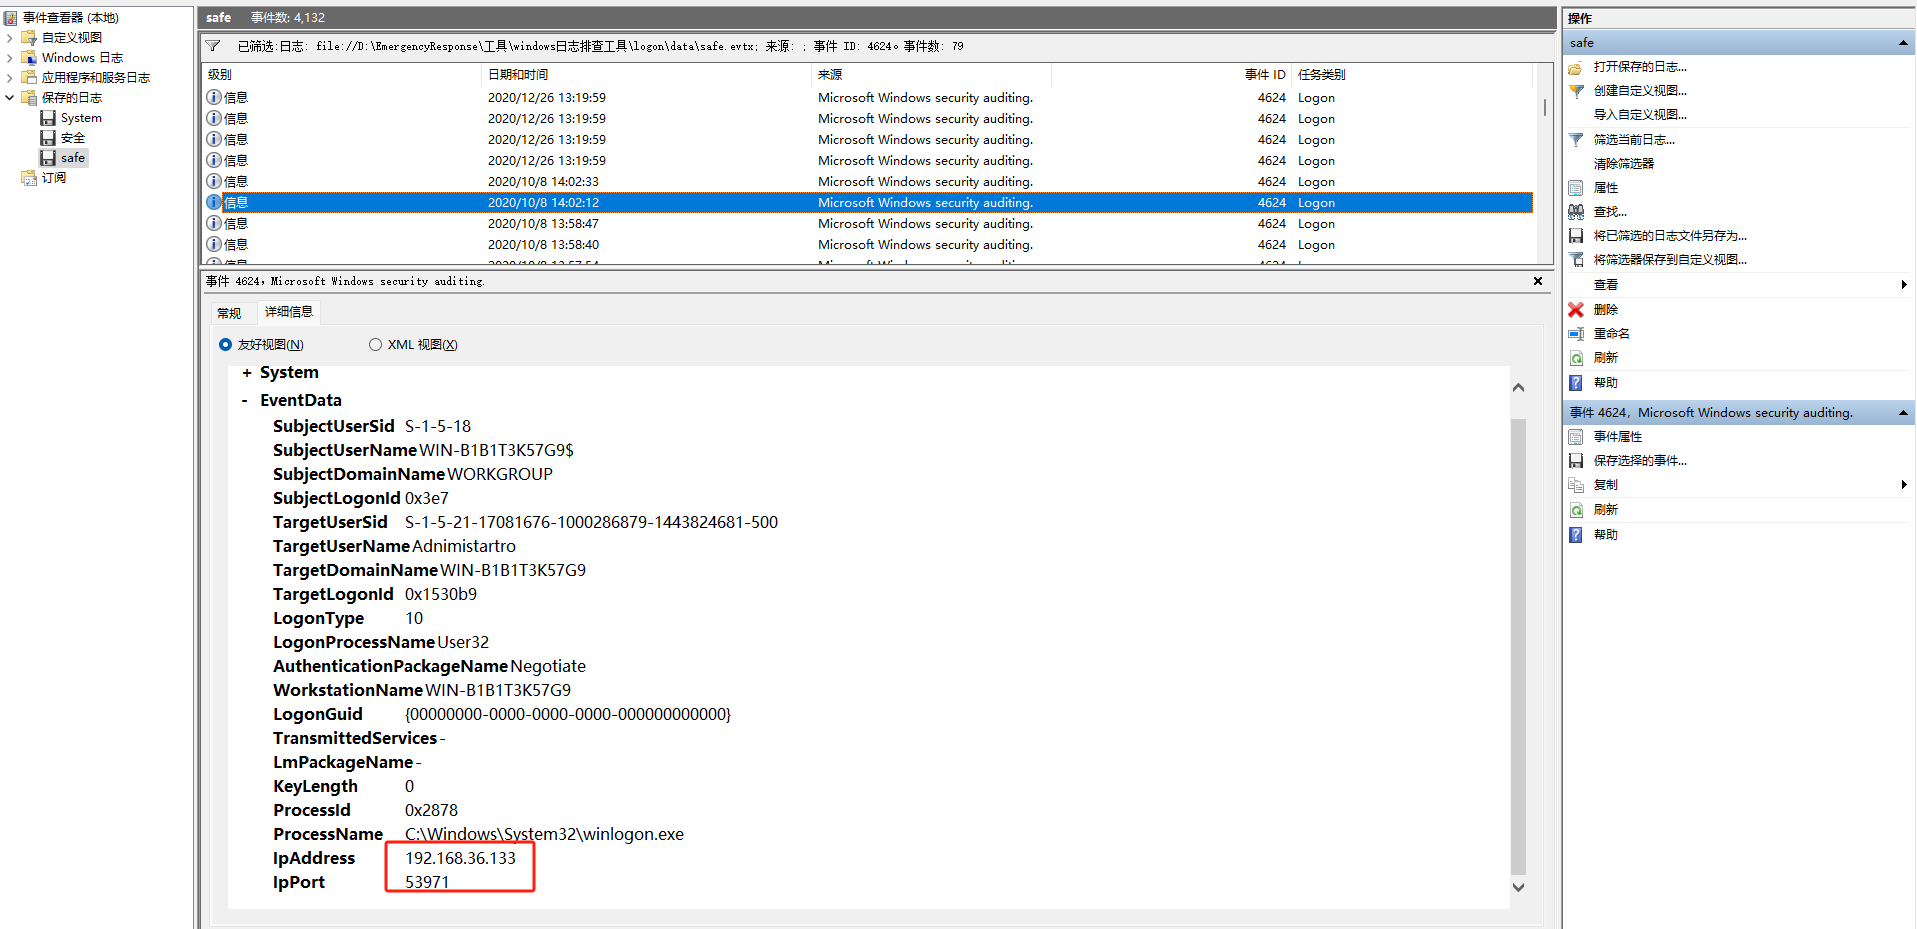The width and height of the screenshot is (1917, 929).
Task: Click 打开保存的日志 folder icon
Action: (1576, 67)
